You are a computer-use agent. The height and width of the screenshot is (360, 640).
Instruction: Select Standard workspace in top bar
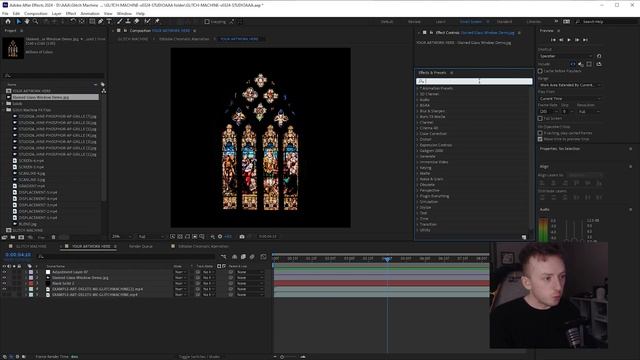(x=504, y=22)
